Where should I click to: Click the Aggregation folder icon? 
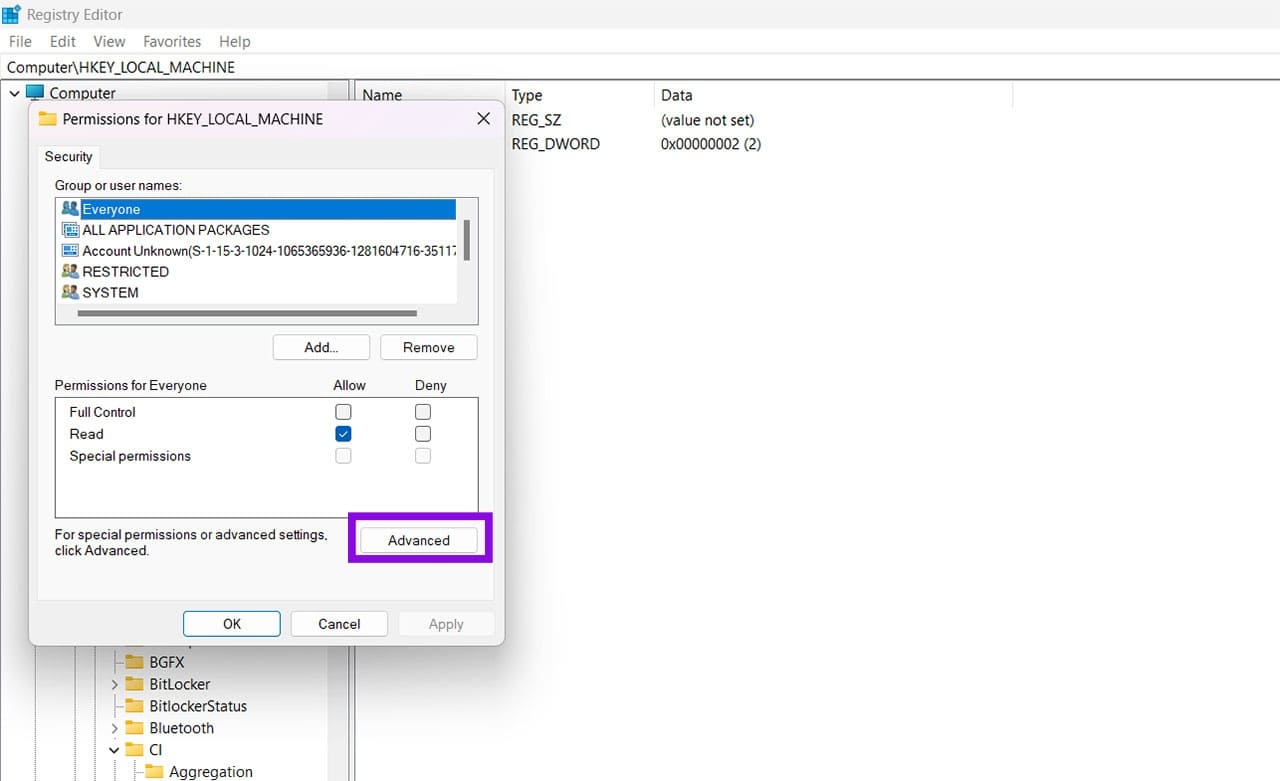[x=154, y=772]
